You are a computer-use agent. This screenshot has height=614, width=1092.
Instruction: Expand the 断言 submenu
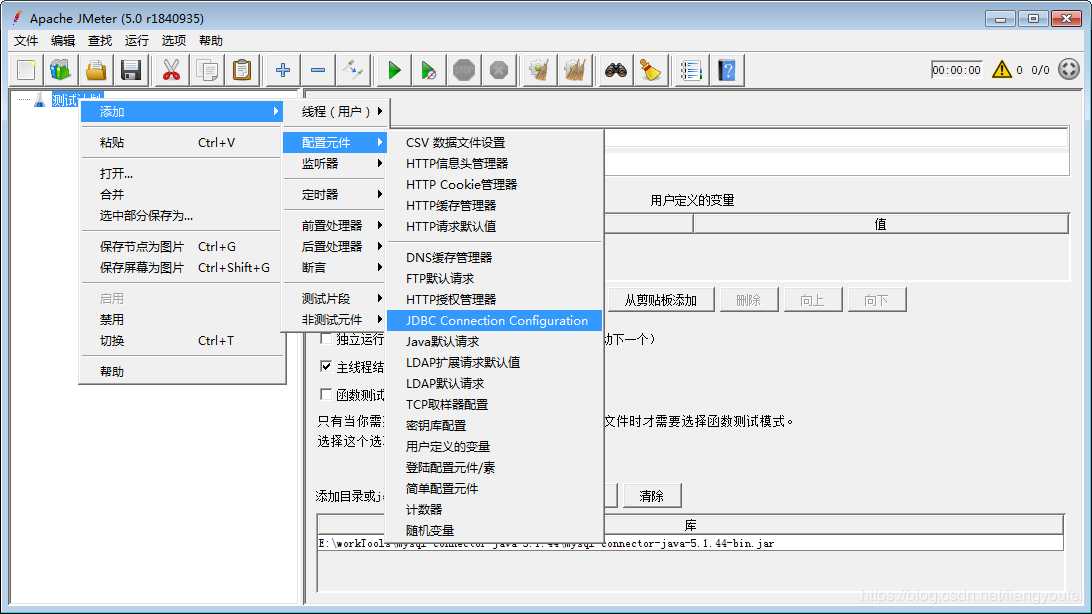pos(336,267)
